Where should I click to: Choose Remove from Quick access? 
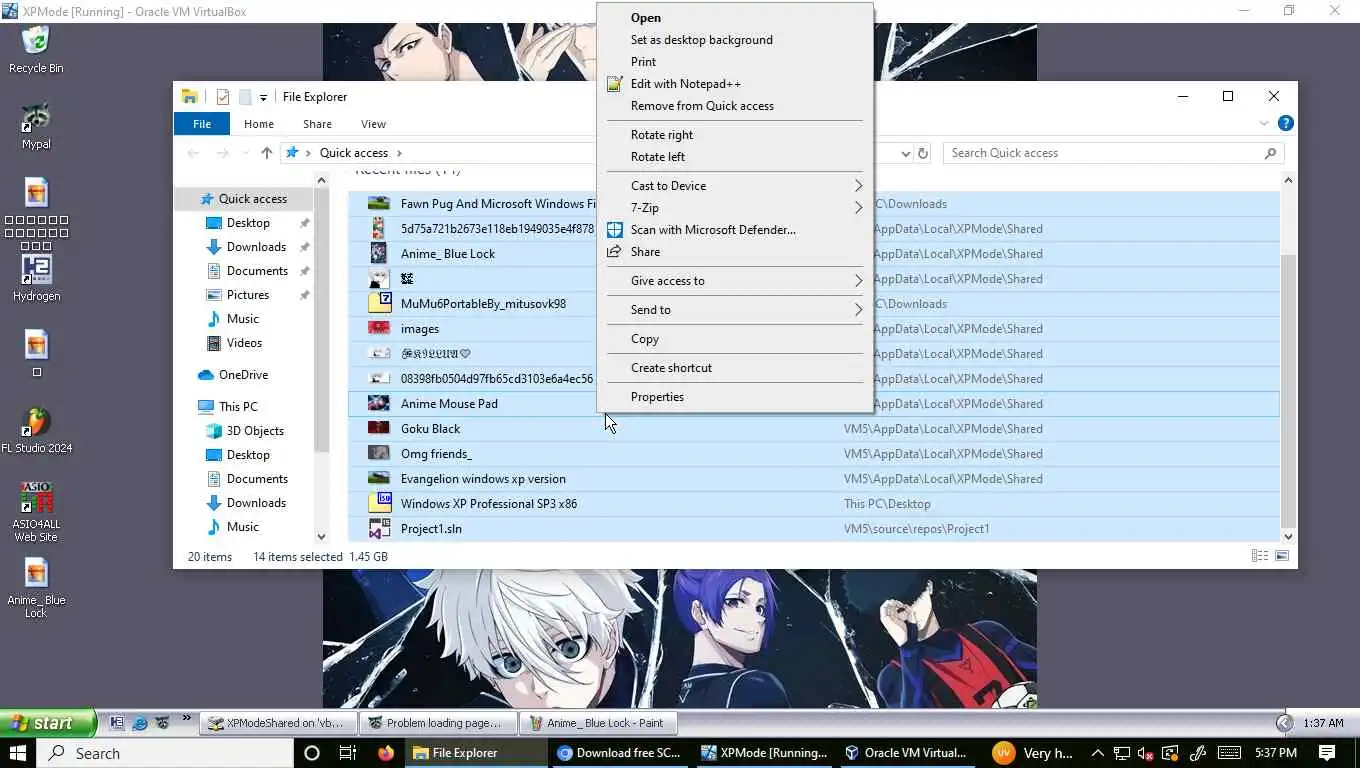(x=734, y=106)
